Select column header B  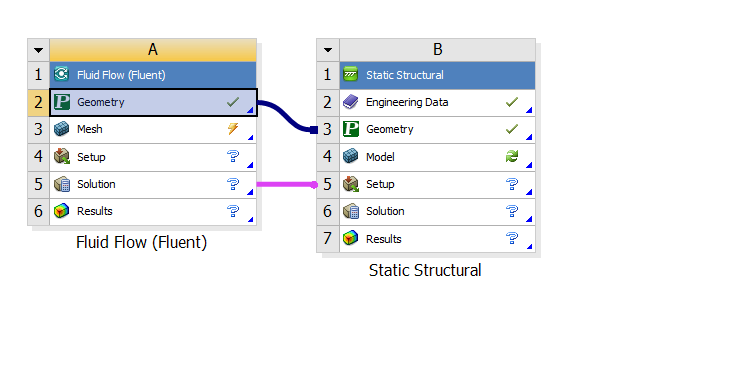coord(438,50)
